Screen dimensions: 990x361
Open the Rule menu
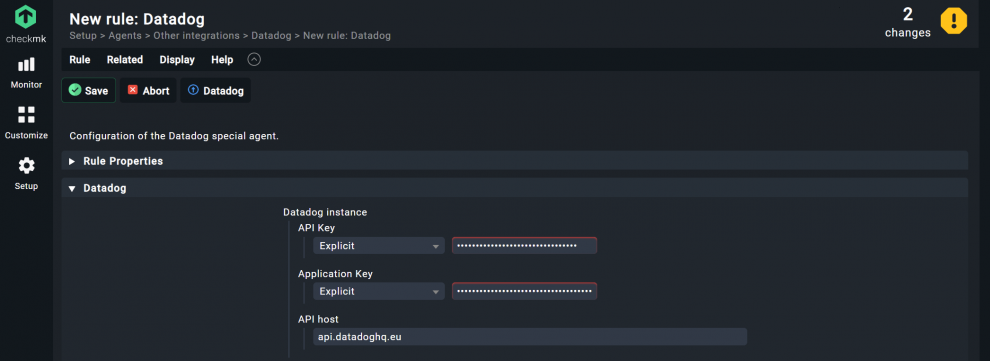point(80,60)
